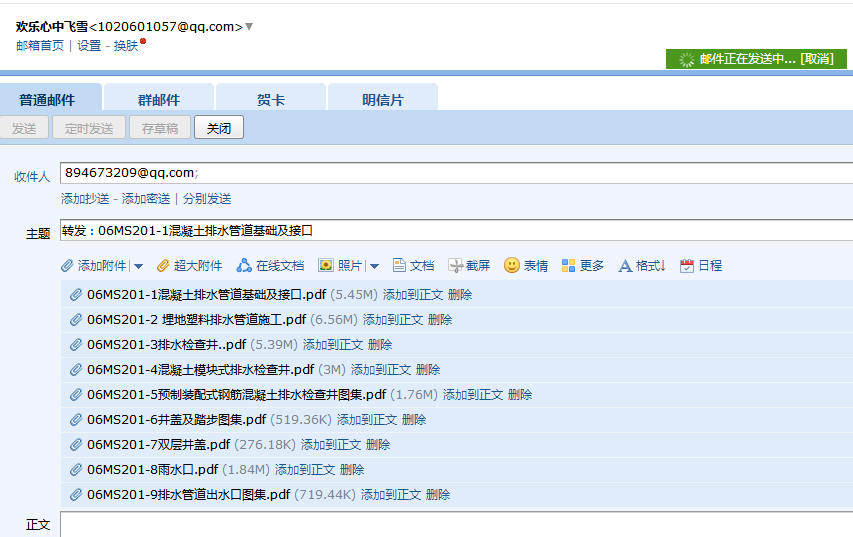The image size is (853, 537).
Task: Open the 邮箱首页 mailbox home link
Action: (x=40, y=46)
